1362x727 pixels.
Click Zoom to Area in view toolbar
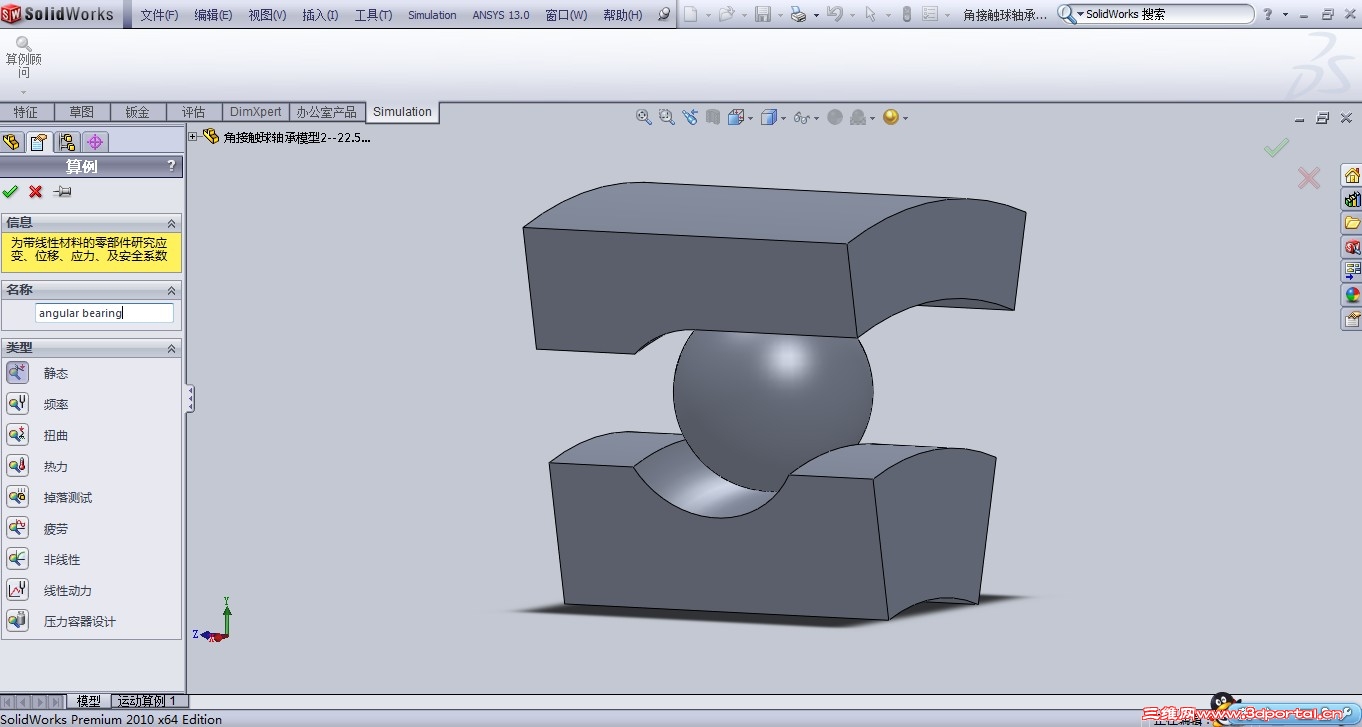point(667,117)
